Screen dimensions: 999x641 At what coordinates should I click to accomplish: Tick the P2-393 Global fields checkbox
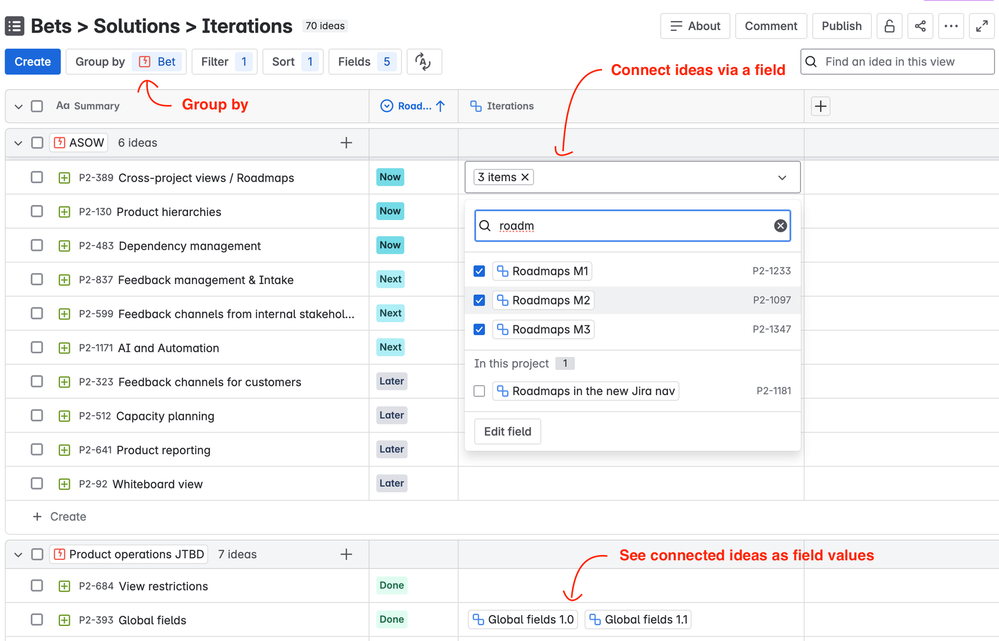37,619
